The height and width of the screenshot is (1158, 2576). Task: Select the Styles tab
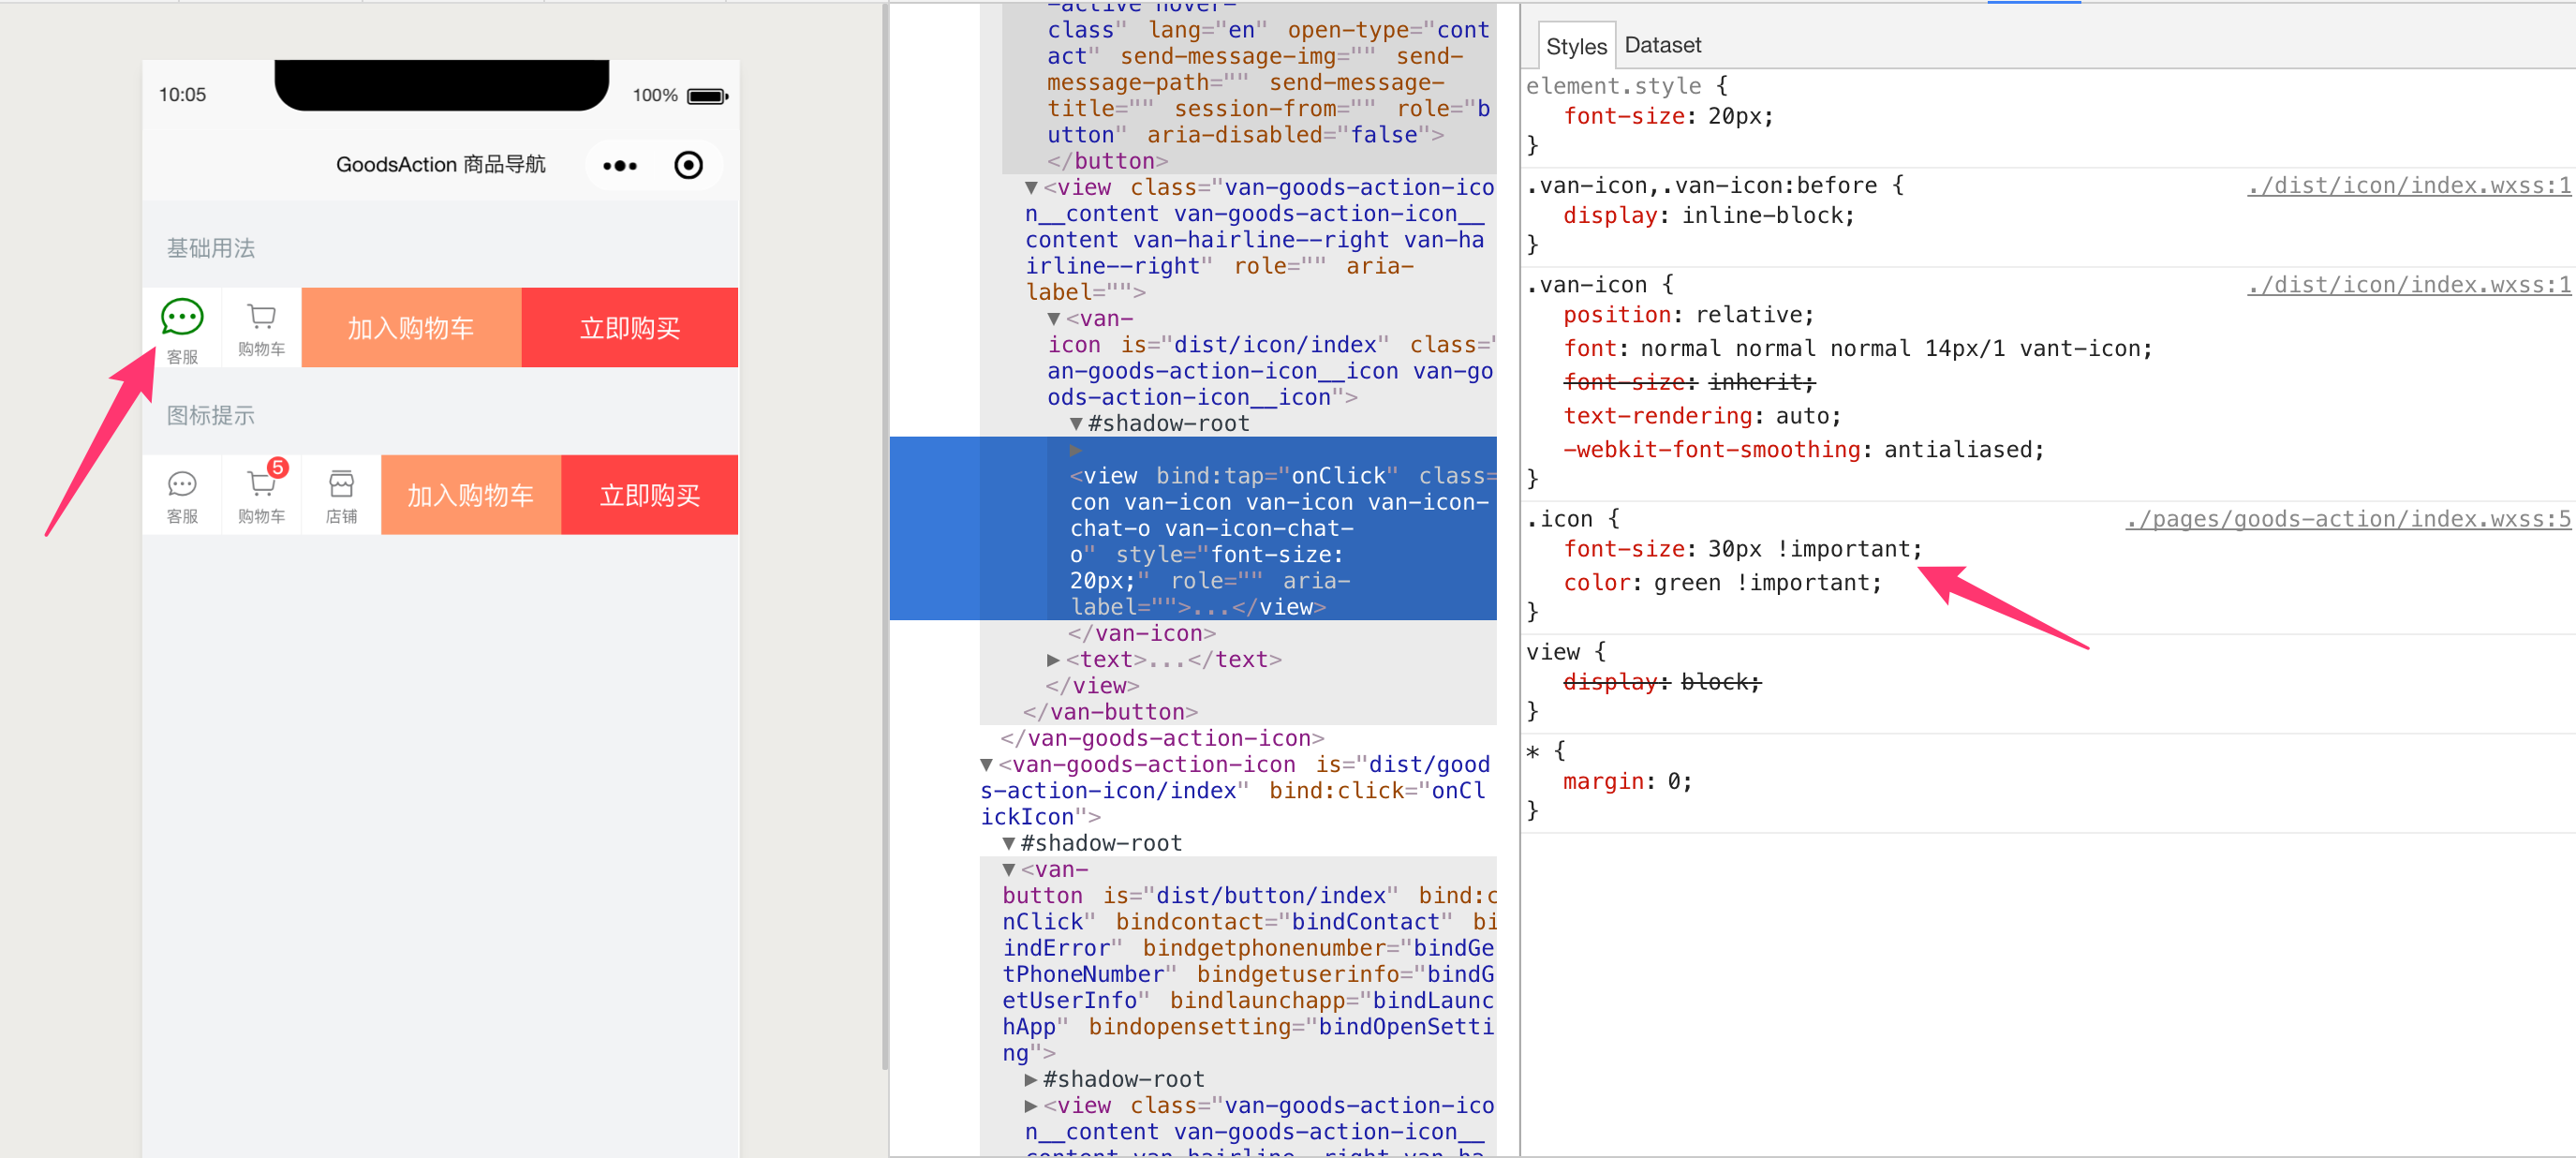[x=1575, y=44]
